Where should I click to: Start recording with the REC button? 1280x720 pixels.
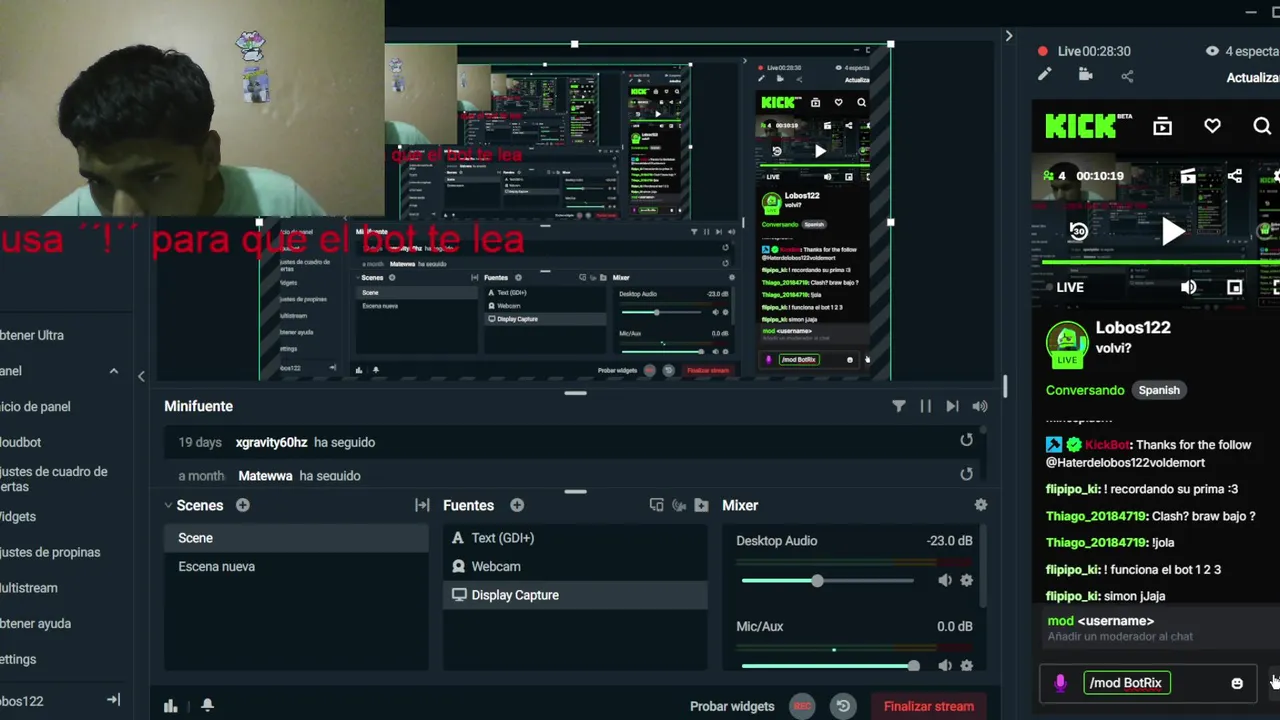(802, 706)
